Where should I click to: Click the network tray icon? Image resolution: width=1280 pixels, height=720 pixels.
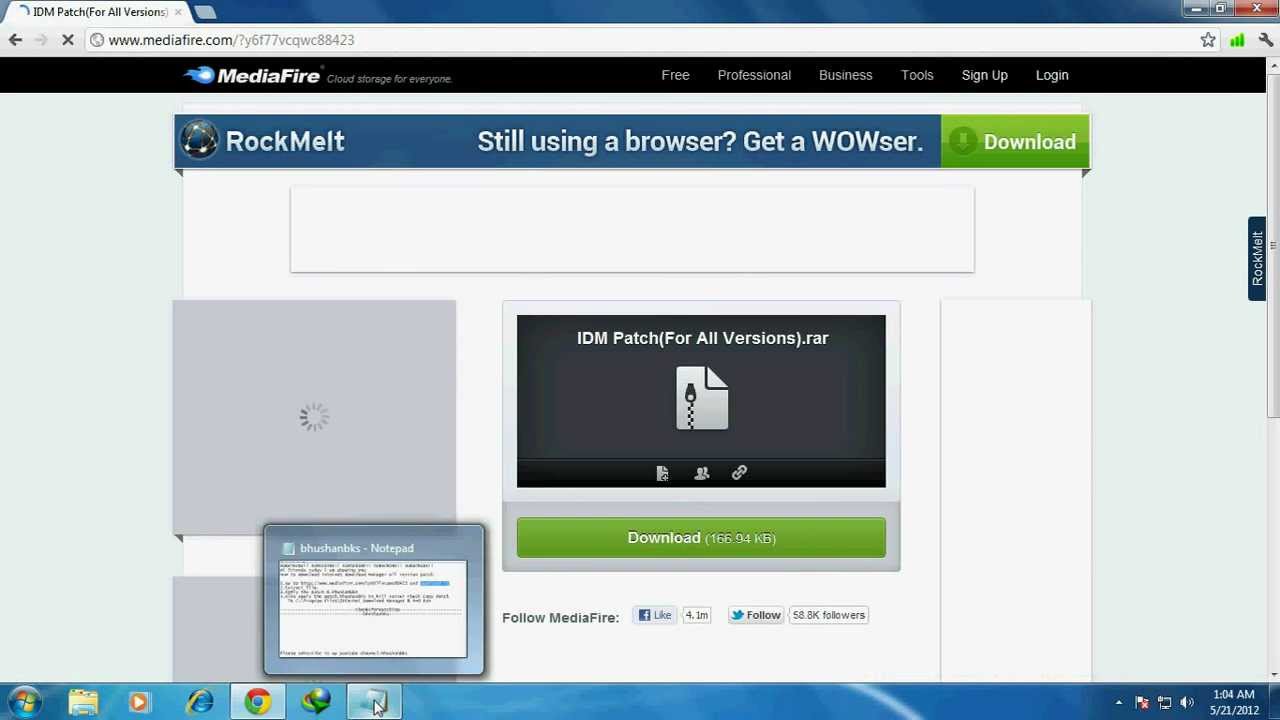pyautogui.click(x=1165, y=702)
